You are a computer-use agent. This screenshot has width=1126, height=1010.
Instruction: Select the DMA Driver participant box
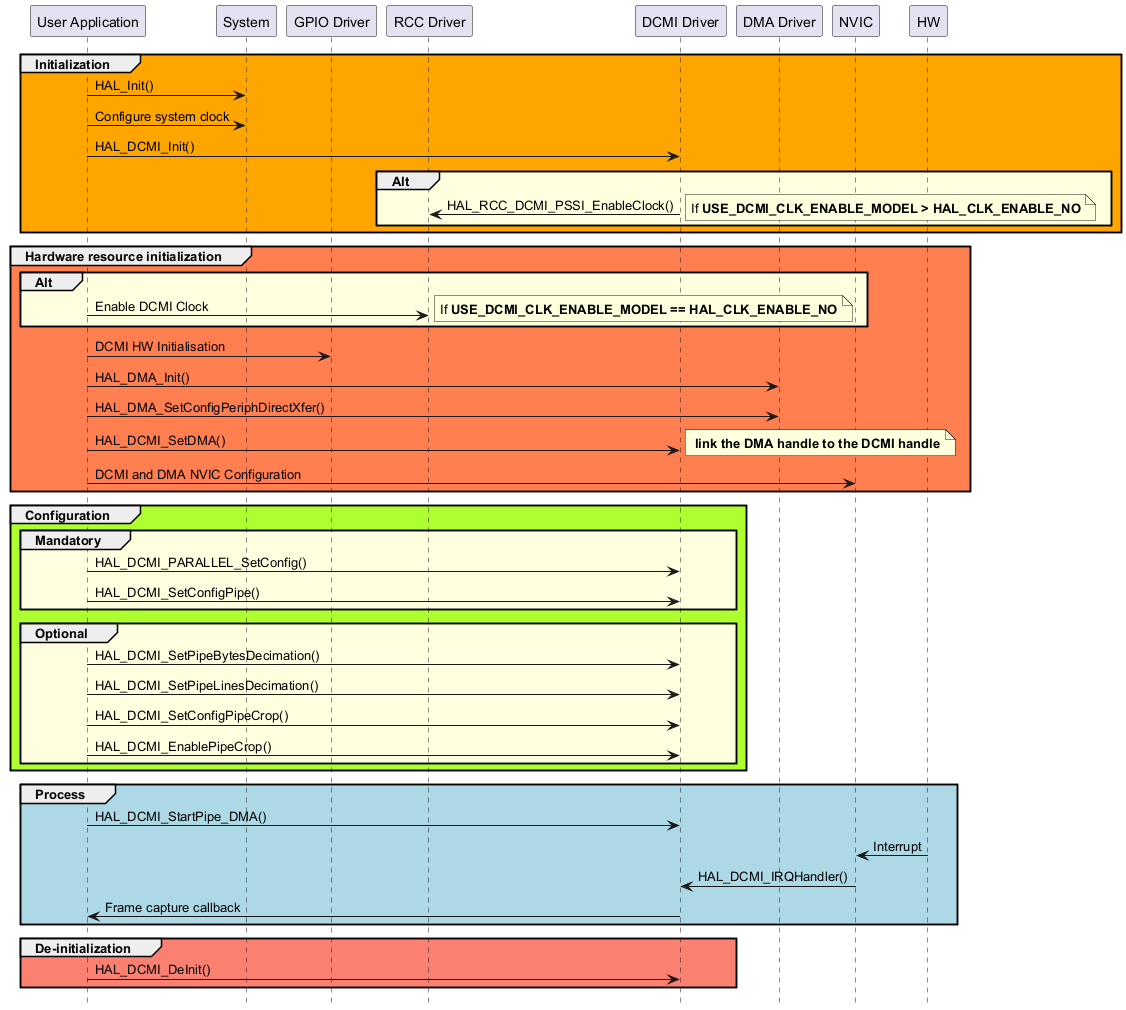(779, 22)
